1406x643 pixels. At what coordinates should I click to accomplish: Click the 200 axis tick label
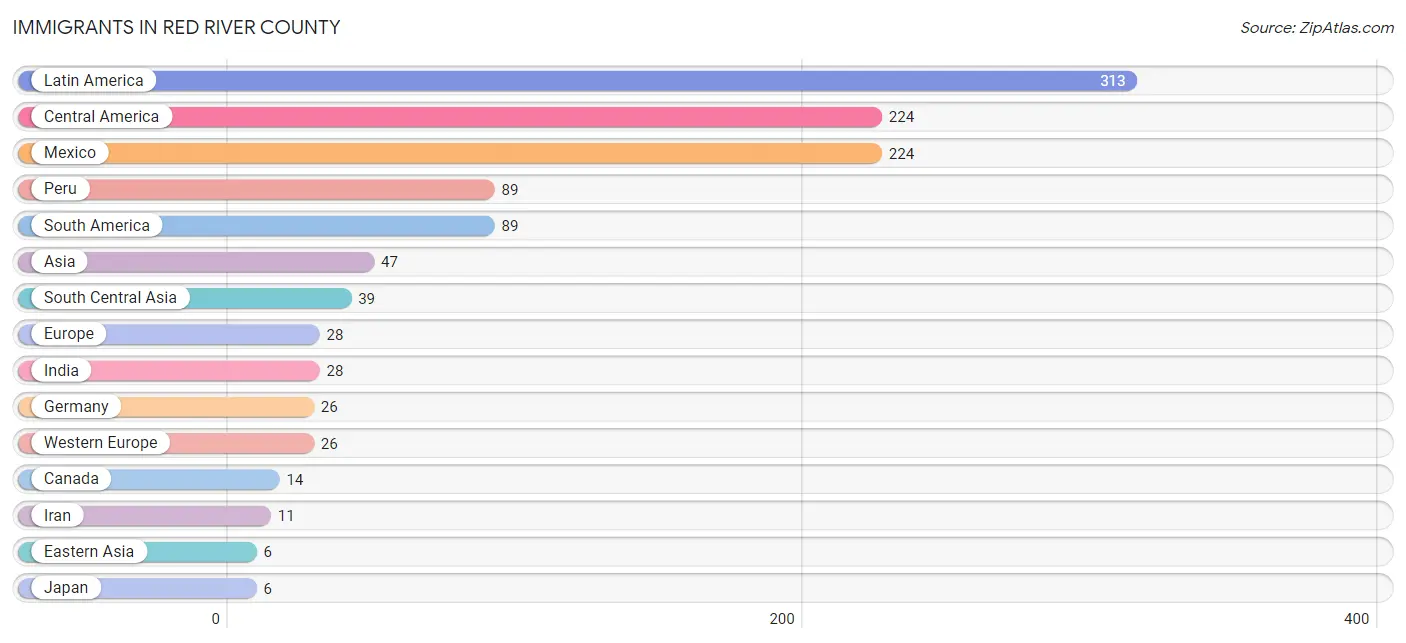click(782, 619)
